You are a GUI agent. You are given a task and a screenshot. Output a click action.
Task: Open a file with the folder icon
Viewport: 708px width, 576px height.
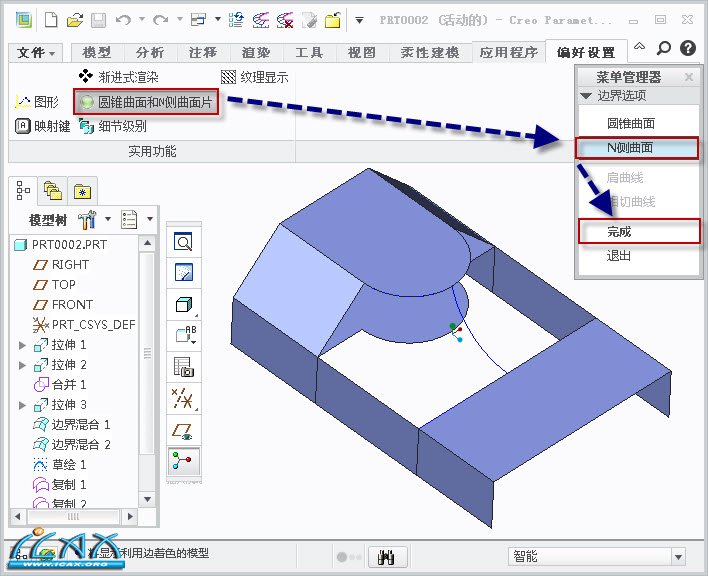pos(75,20)
